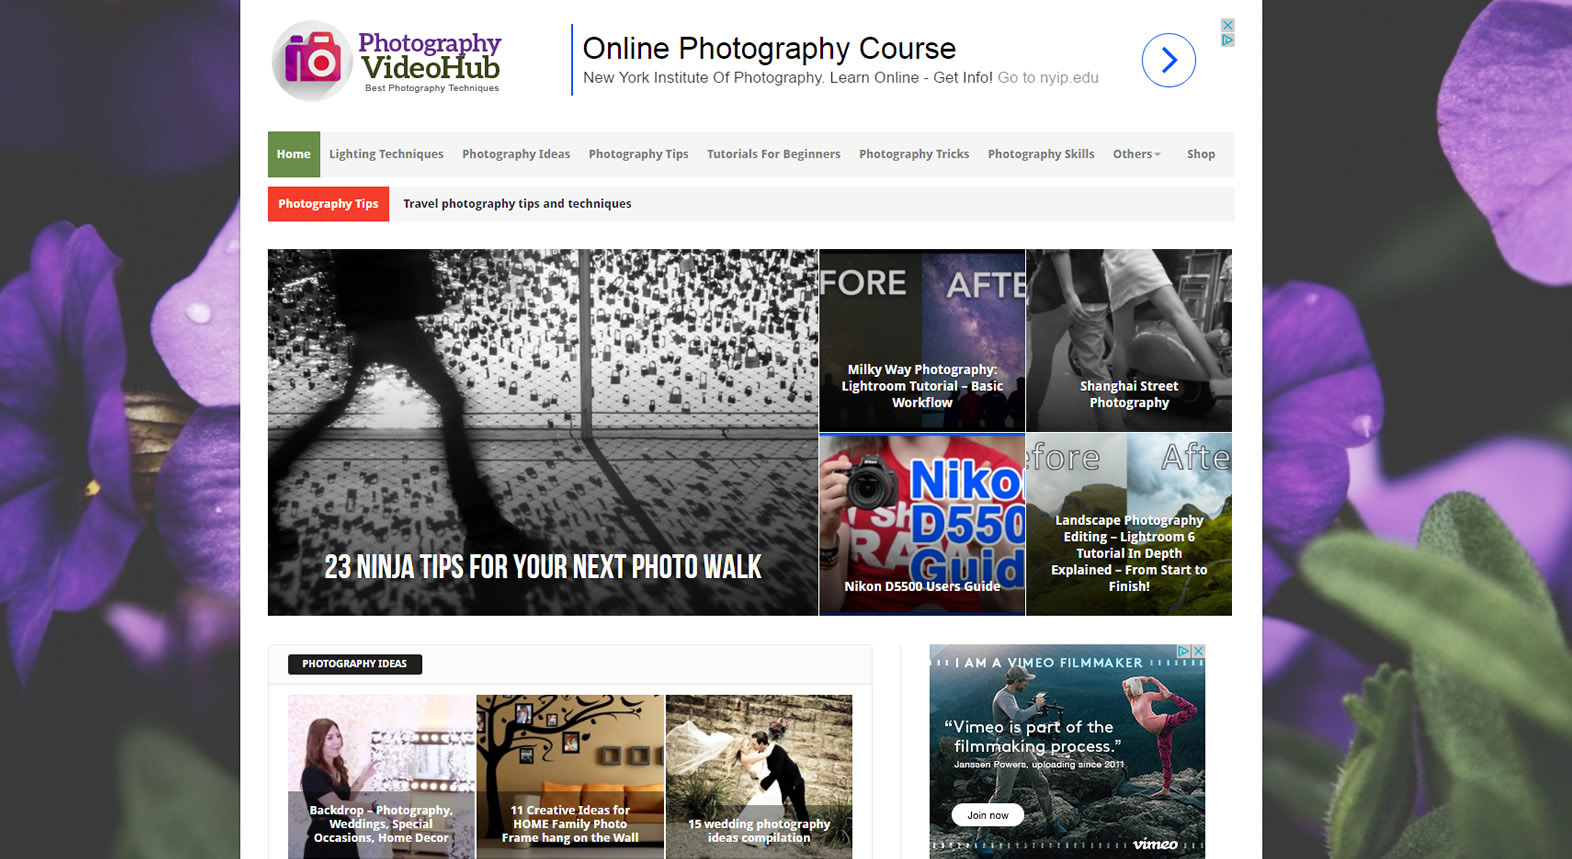The image size is (1572, 859).
Task: Select Photography Tips in navigation bar
Action: pos(638,154)
